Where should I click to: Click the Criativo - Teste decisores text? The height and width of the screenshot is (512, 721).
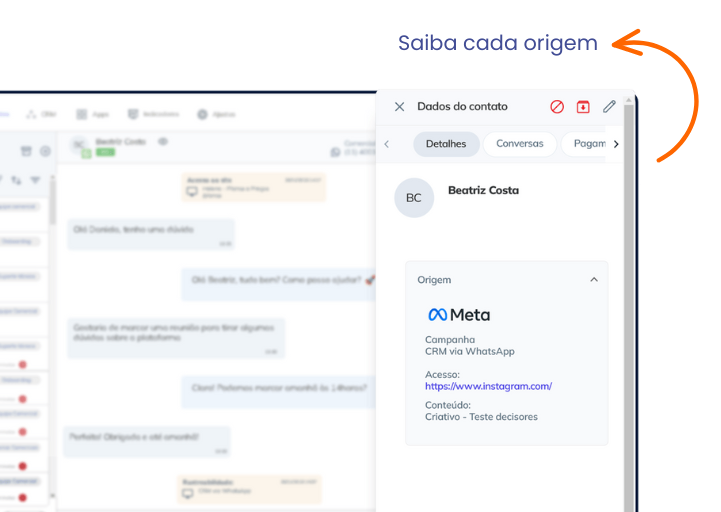coord(481,417)
